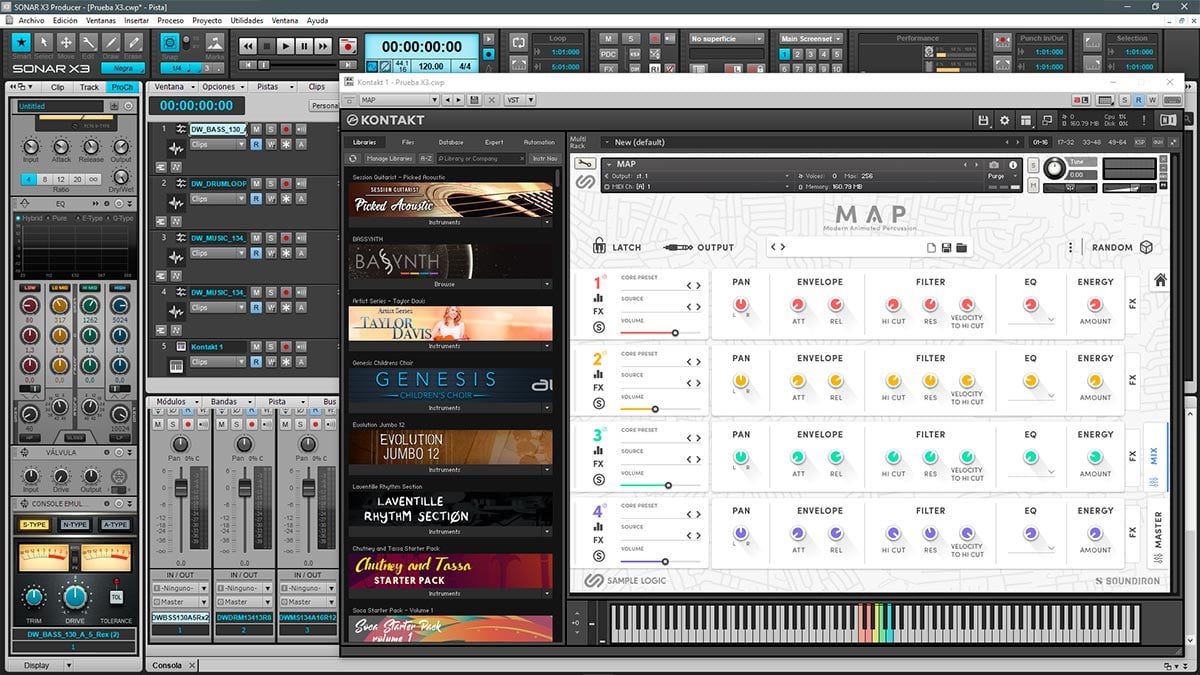Click the A-Z sort button
The width and height of the screenshot is (1200, 675).
click(426, 158)
